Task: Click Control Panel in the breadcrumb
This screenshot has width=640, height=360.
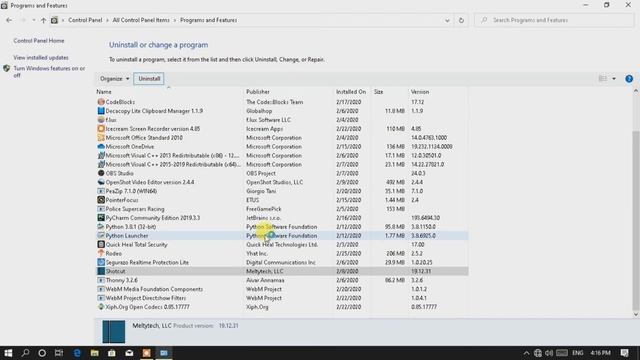Action: tap(85, 20)
